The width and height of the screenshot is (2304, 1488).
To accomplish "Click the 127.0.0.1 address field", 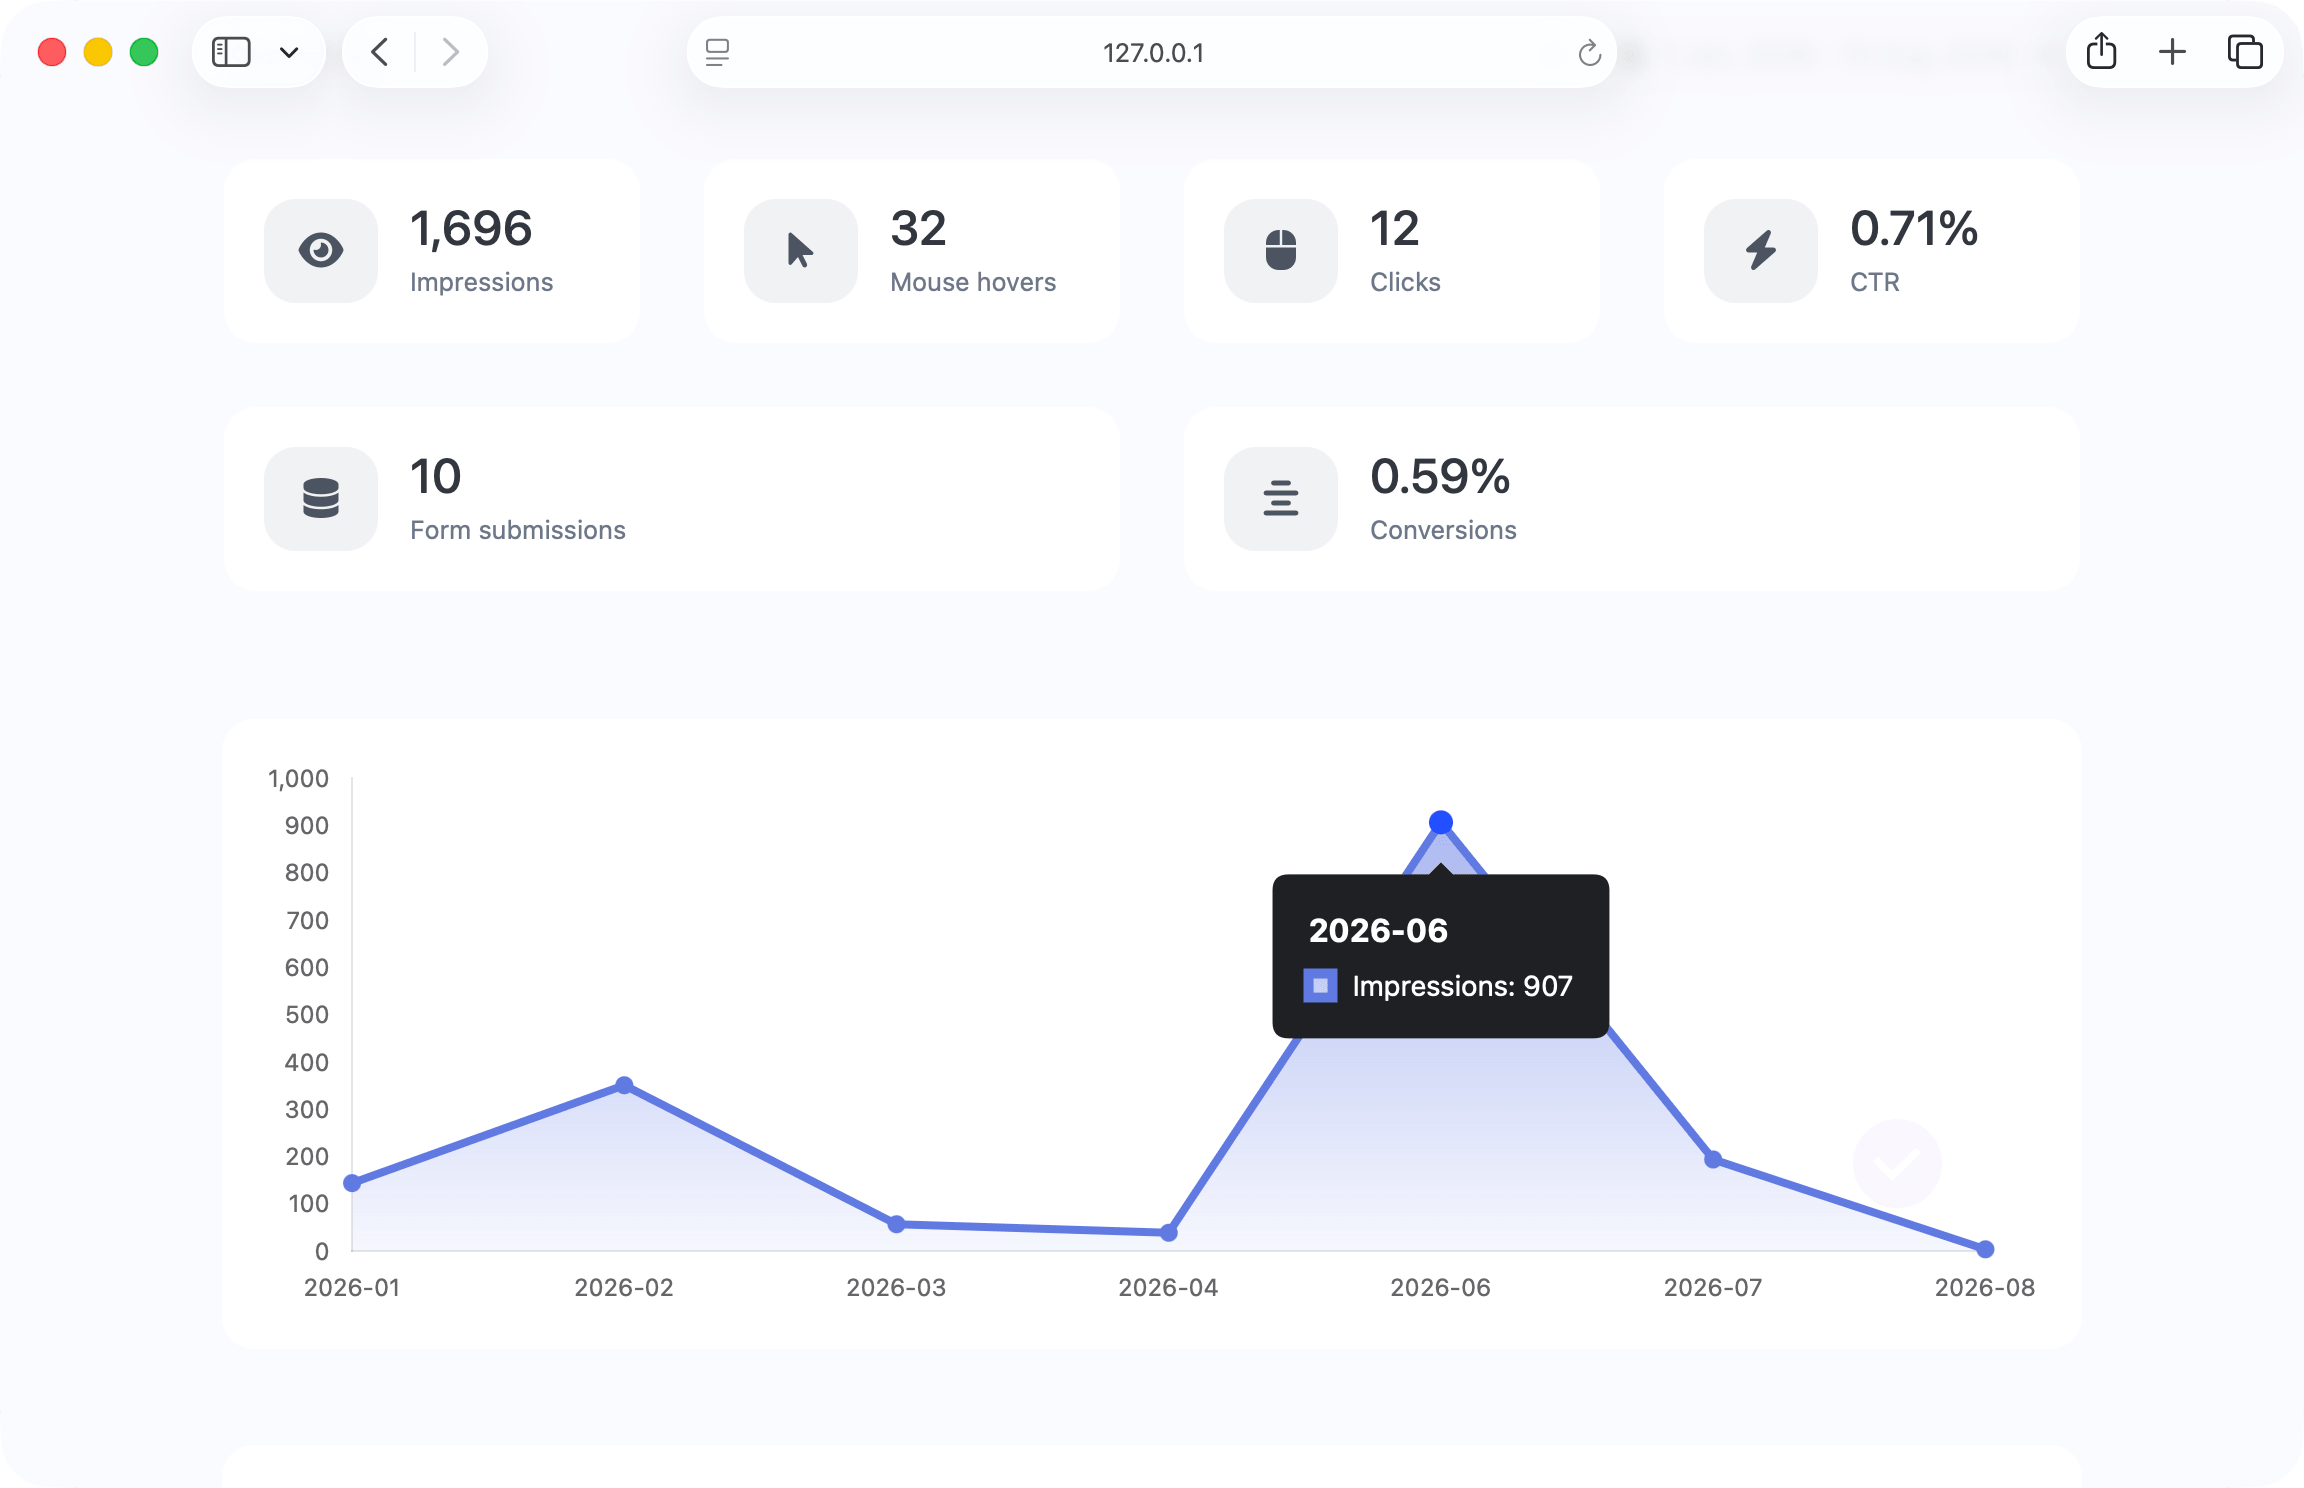I will [x=1152, y=52].
